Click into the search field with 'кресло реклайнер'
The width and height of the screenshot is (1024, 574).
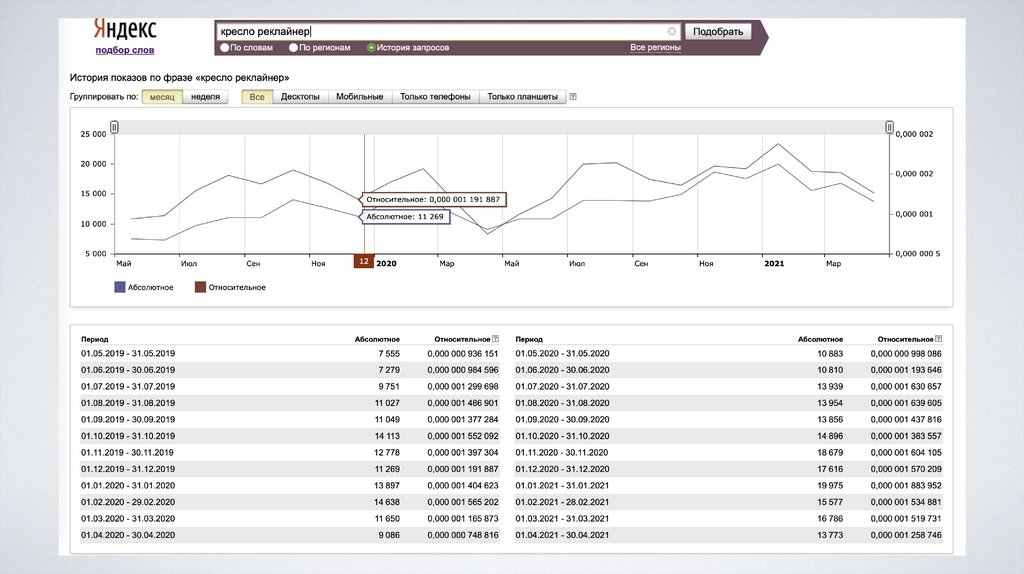click(440, 31)
